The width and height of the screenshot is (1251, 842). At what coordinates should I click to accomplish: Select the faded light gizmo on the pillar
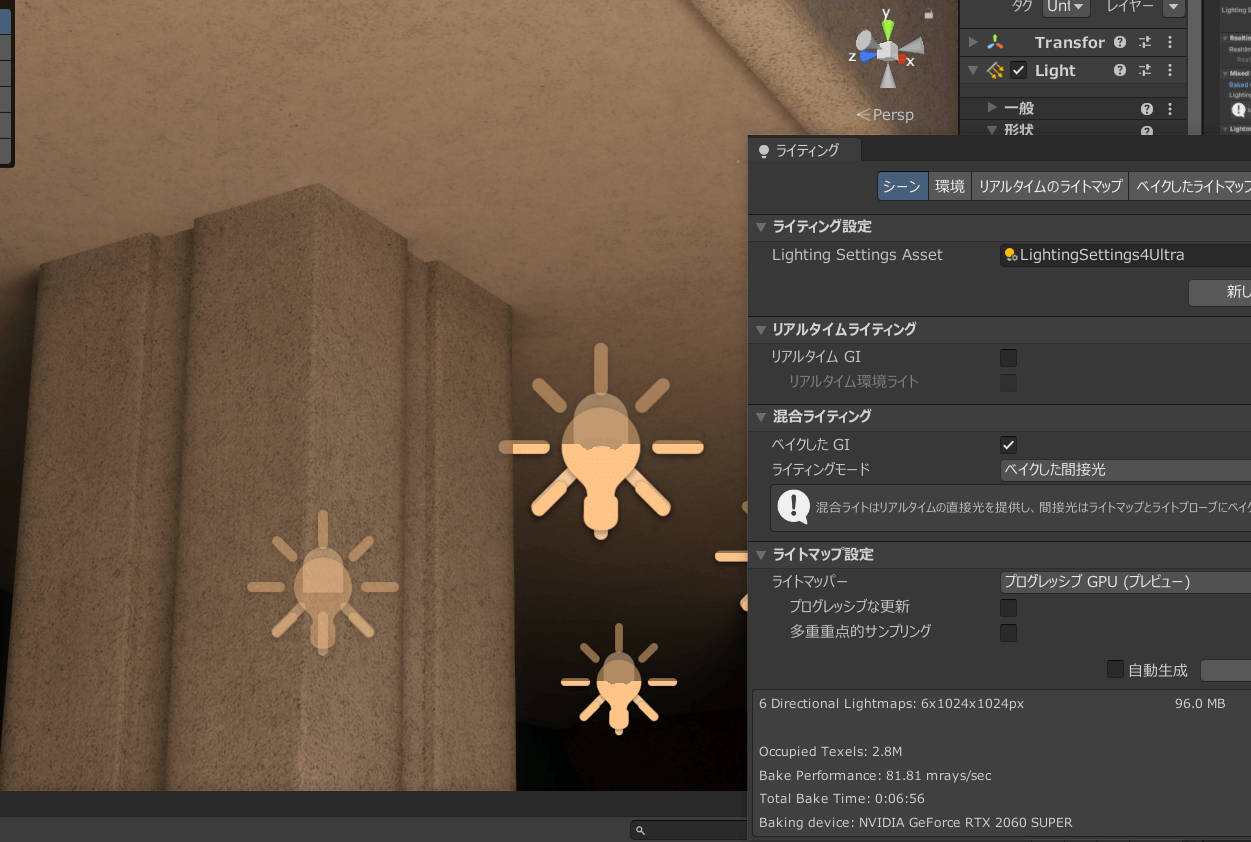pyautogui.click(x=322, y=585)
